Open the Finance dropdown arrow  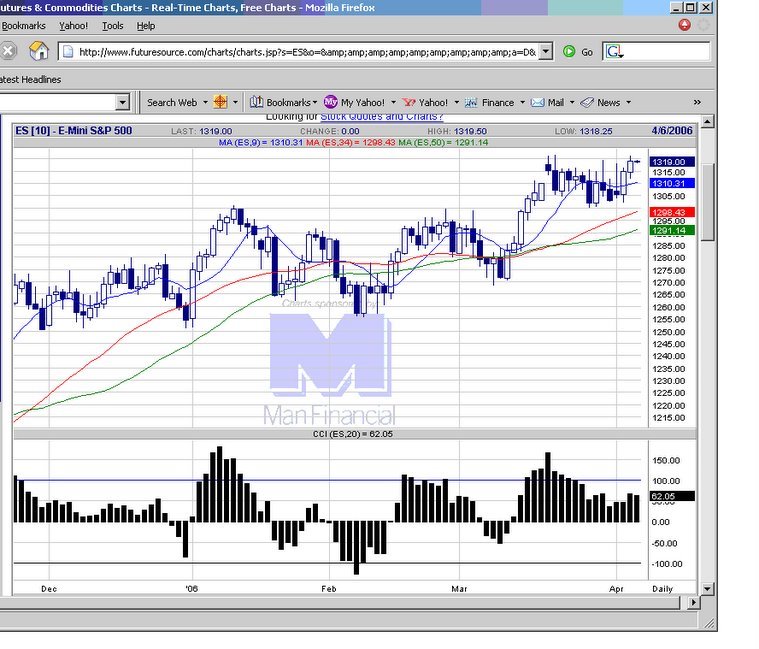522,103
